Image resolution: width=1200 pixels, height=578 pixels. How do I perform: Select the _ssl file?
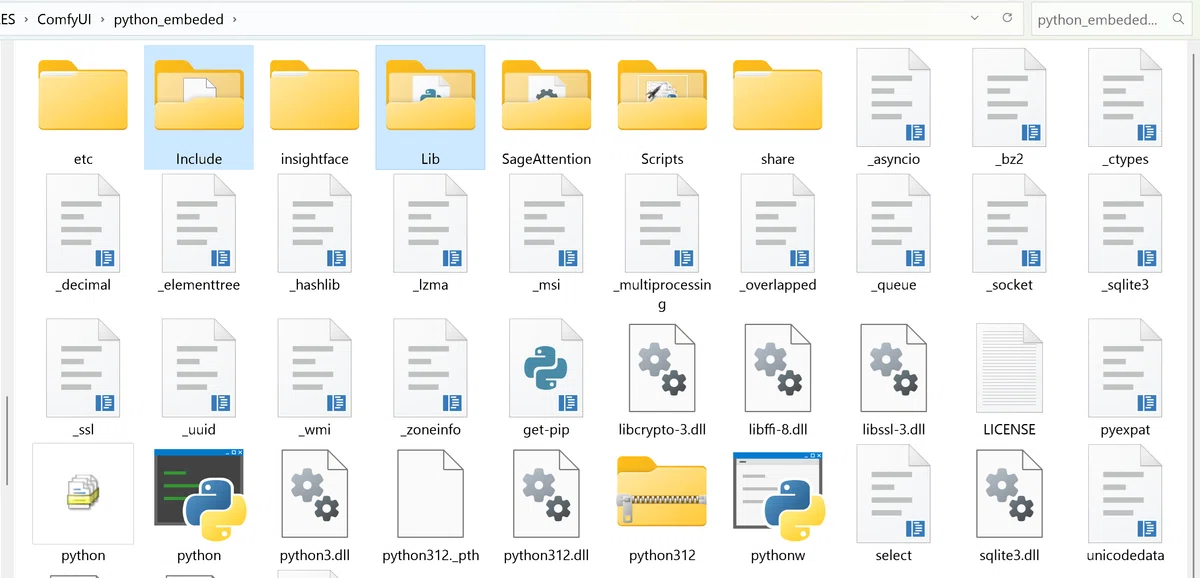tap(83, 378)
